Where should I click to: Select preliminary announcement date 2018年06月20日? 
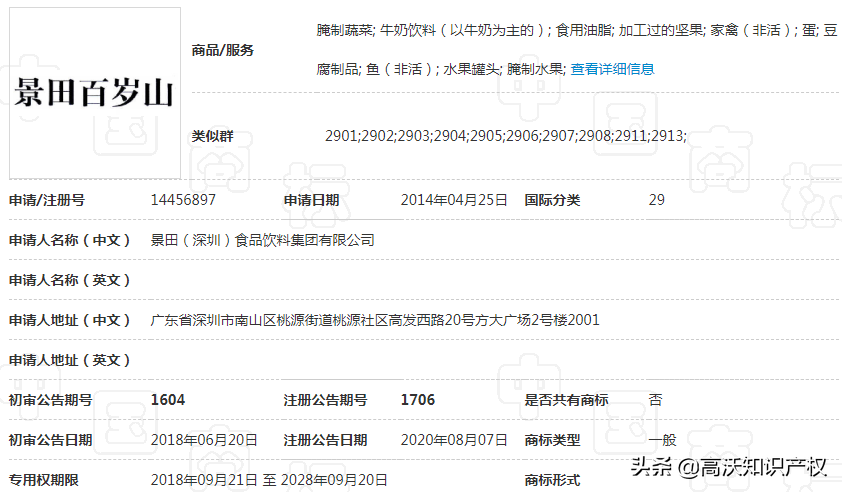click(x=204, y=440)
